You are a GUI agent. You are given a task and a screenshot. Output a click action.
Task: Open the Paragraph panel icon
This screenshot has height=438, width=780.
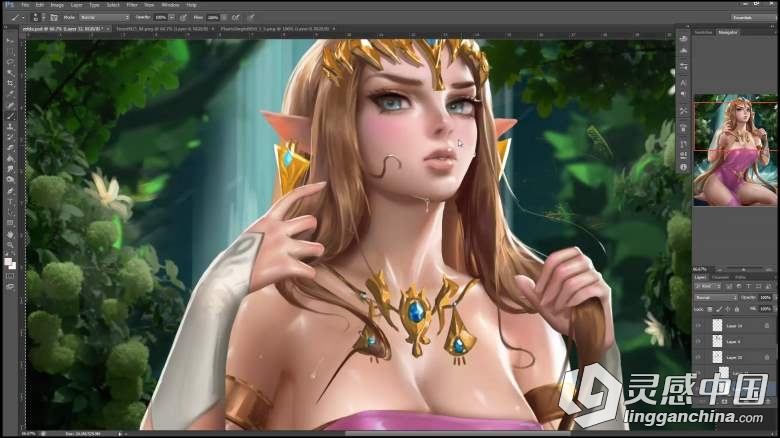683,94
